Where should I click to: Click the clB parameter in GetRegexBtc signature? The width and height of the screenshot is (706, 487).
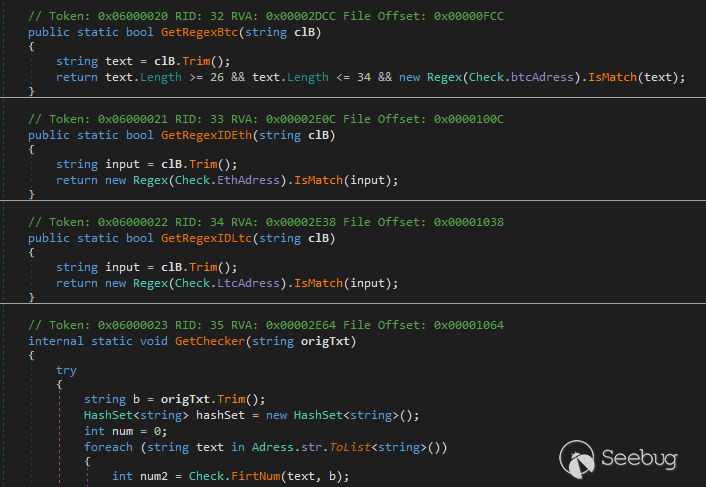click(x=304, y=32)
